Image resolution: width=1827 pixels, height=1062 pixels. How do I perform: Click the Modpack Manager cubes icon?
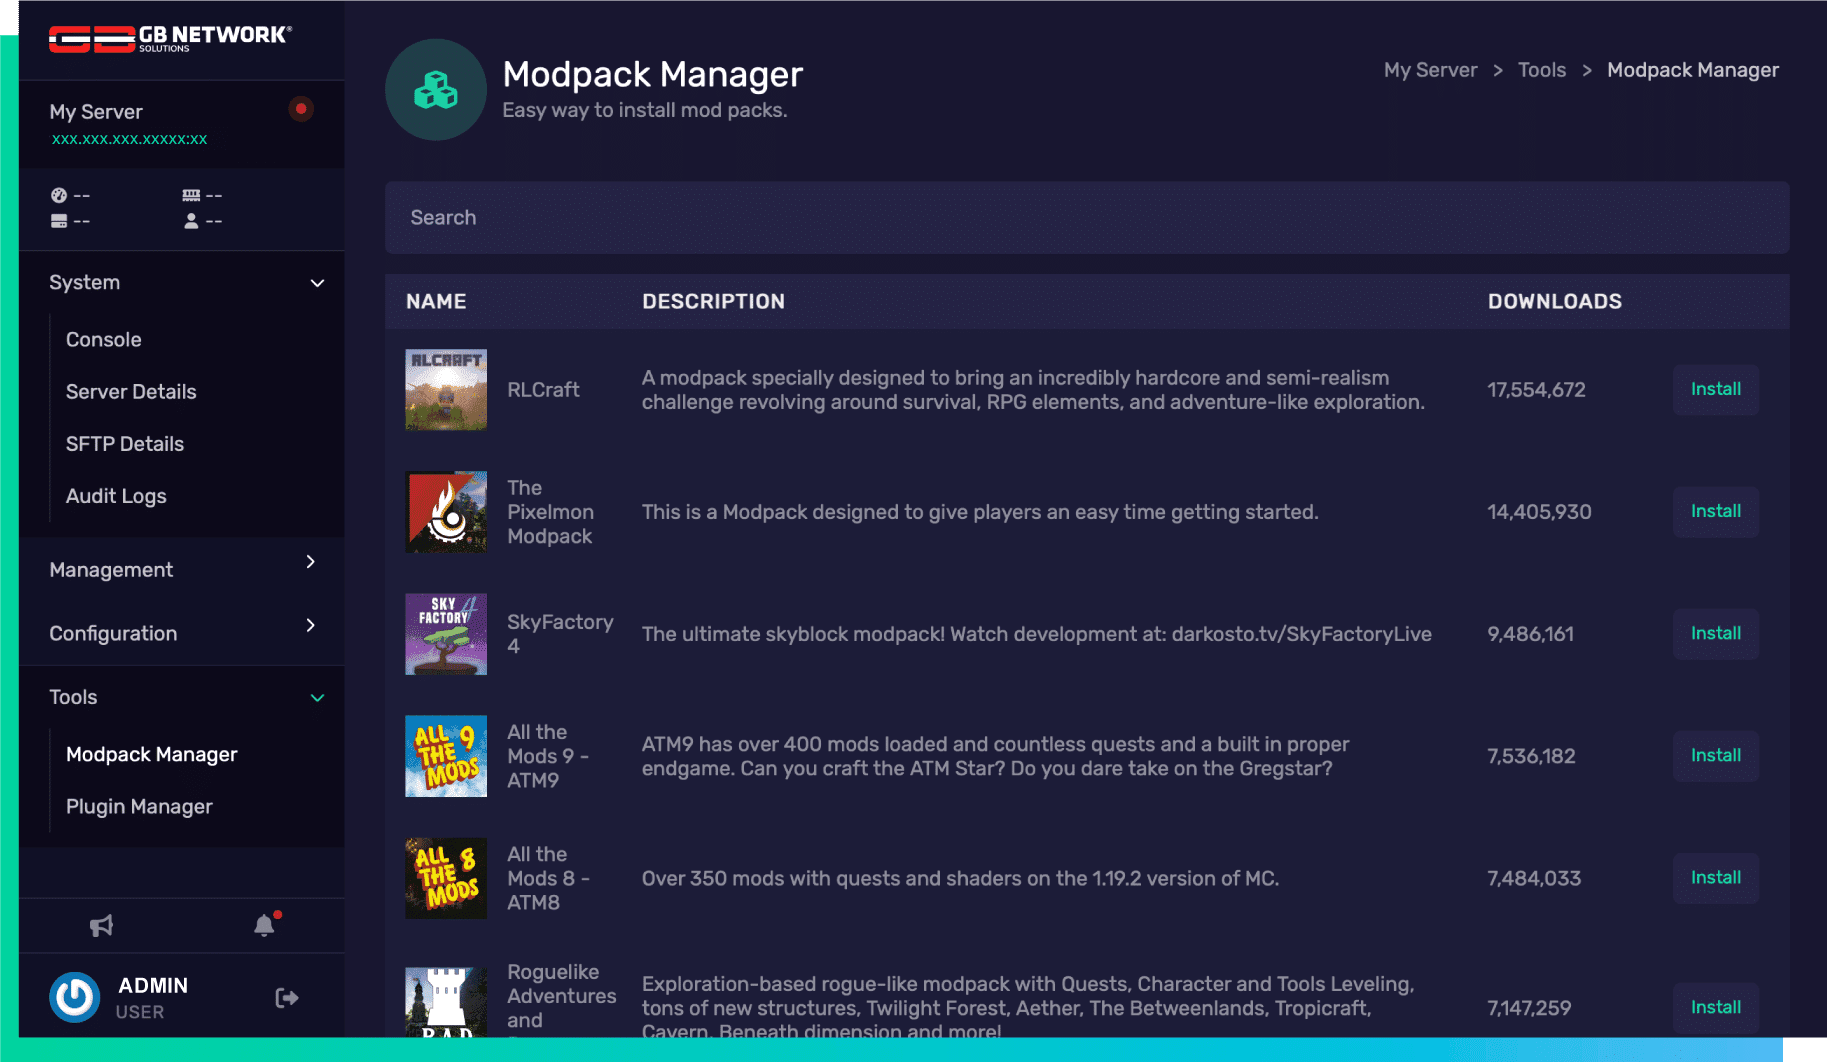(x=436, y=90)
